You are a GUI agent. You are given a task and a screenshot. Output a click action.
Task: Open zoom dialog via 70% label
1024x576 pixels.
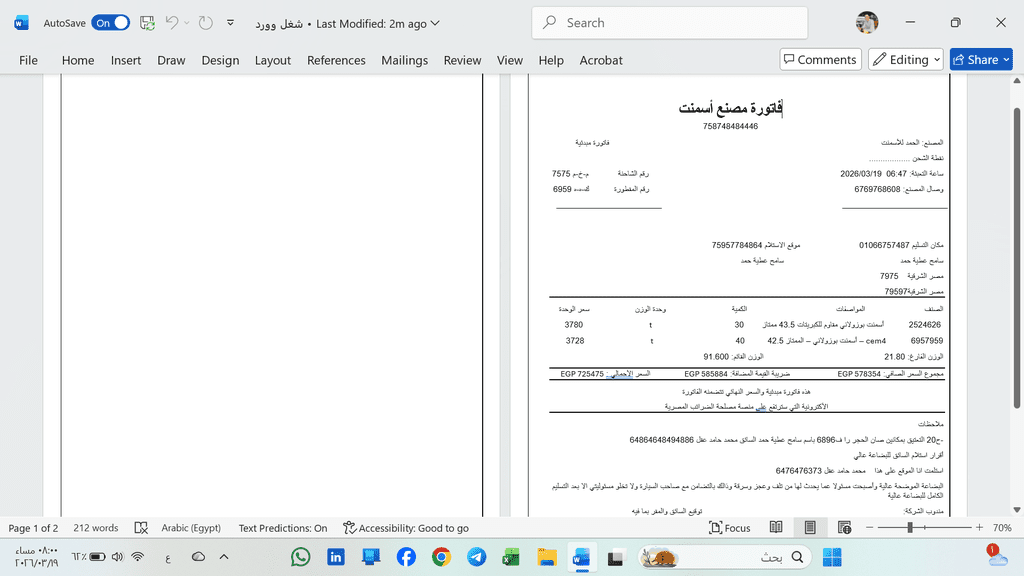coord(1002,528)
